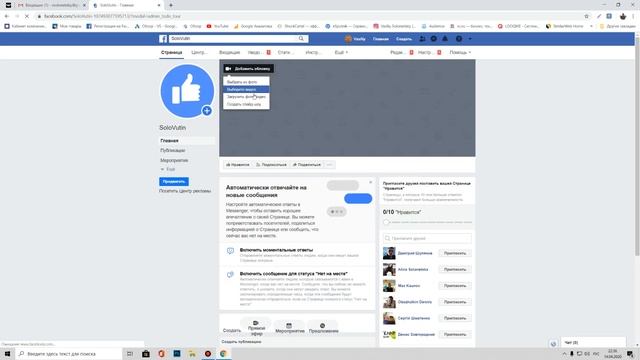Invite Денис with 'Пригласить'
The image size is (640, 360).
(455, 334)
